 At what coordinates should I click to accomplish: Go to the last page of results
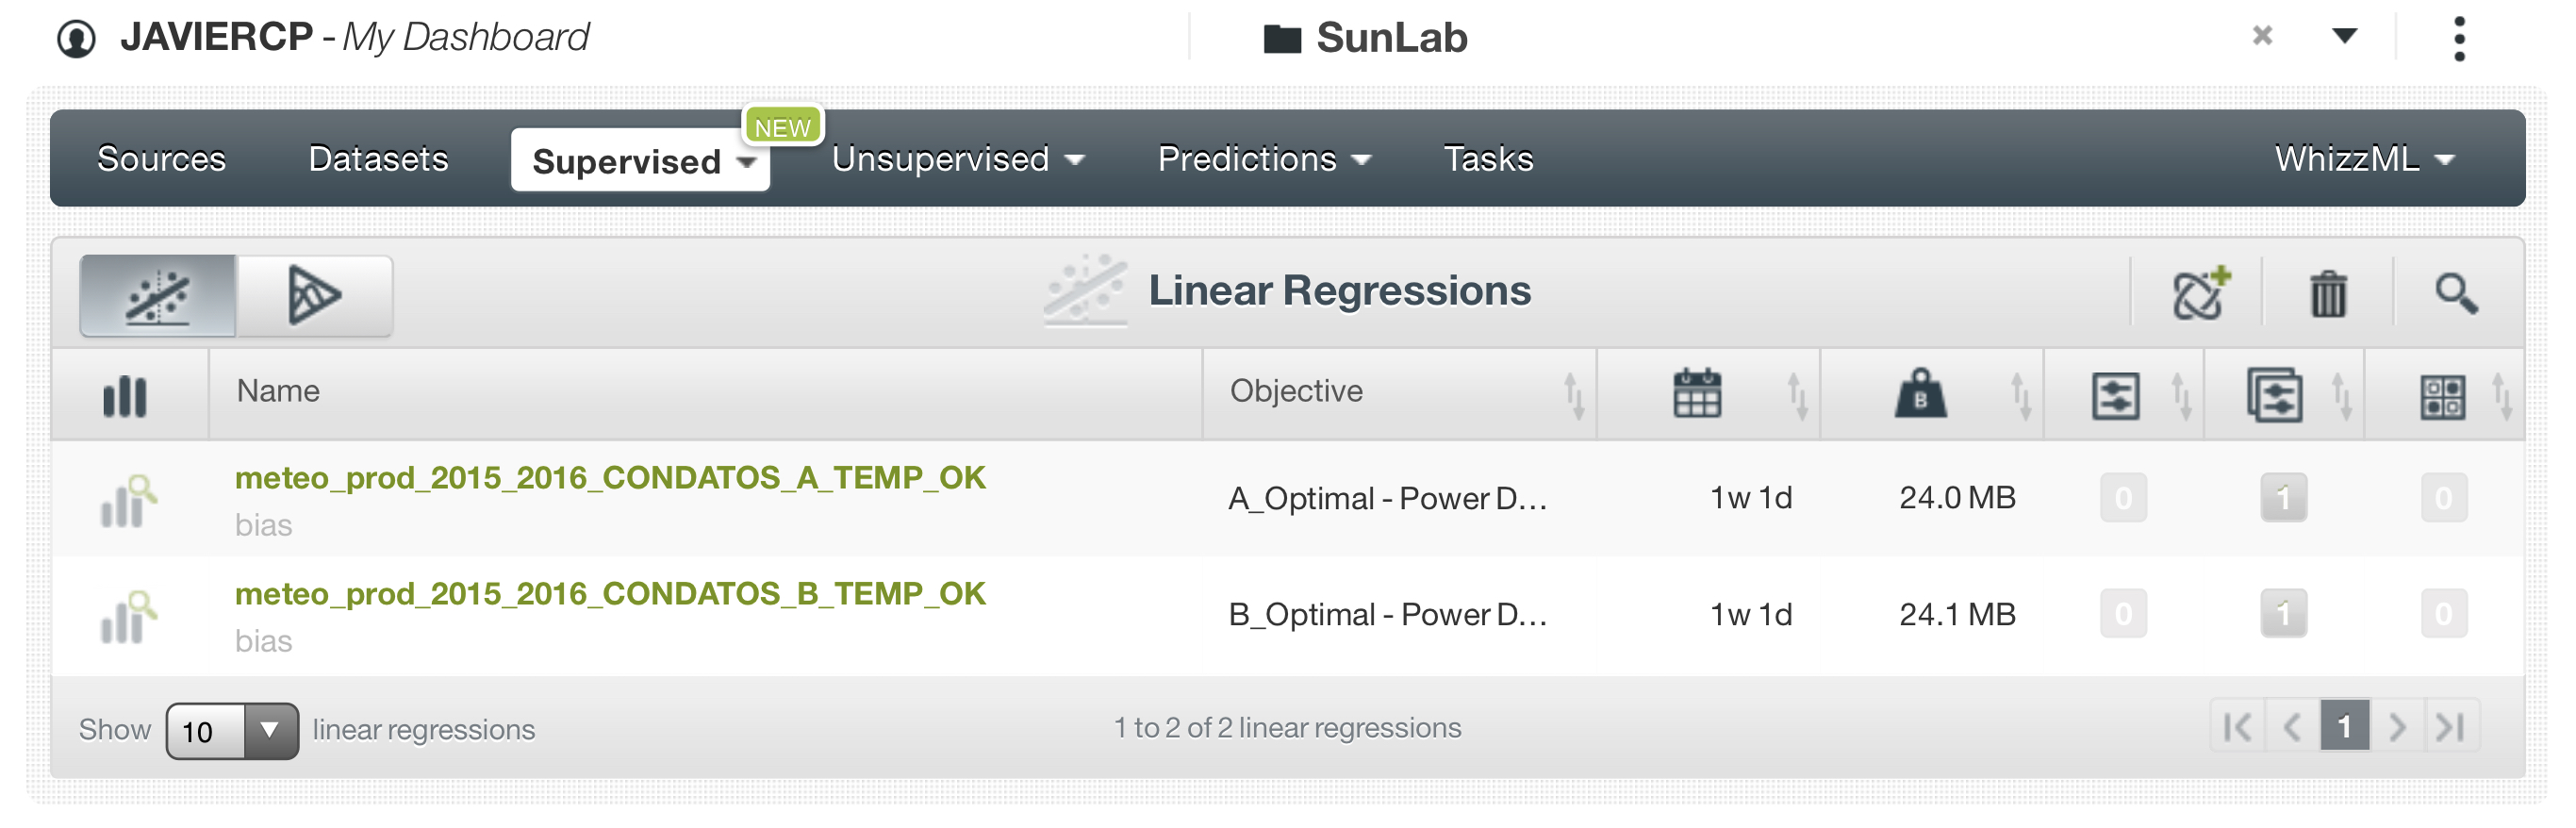[x=2450, y=727]
